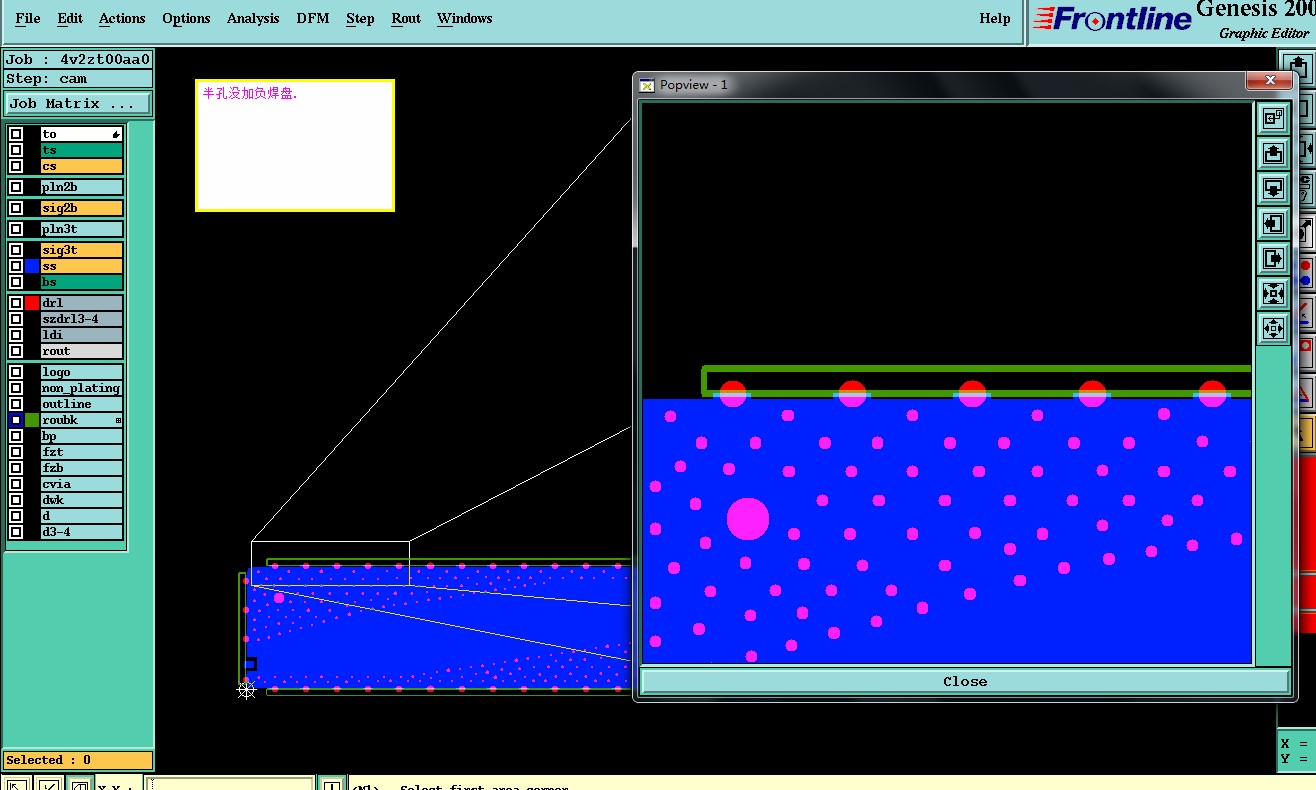Select the 'cvia' layer name
The image size is (1316, 790).
(x=81, y=484)
